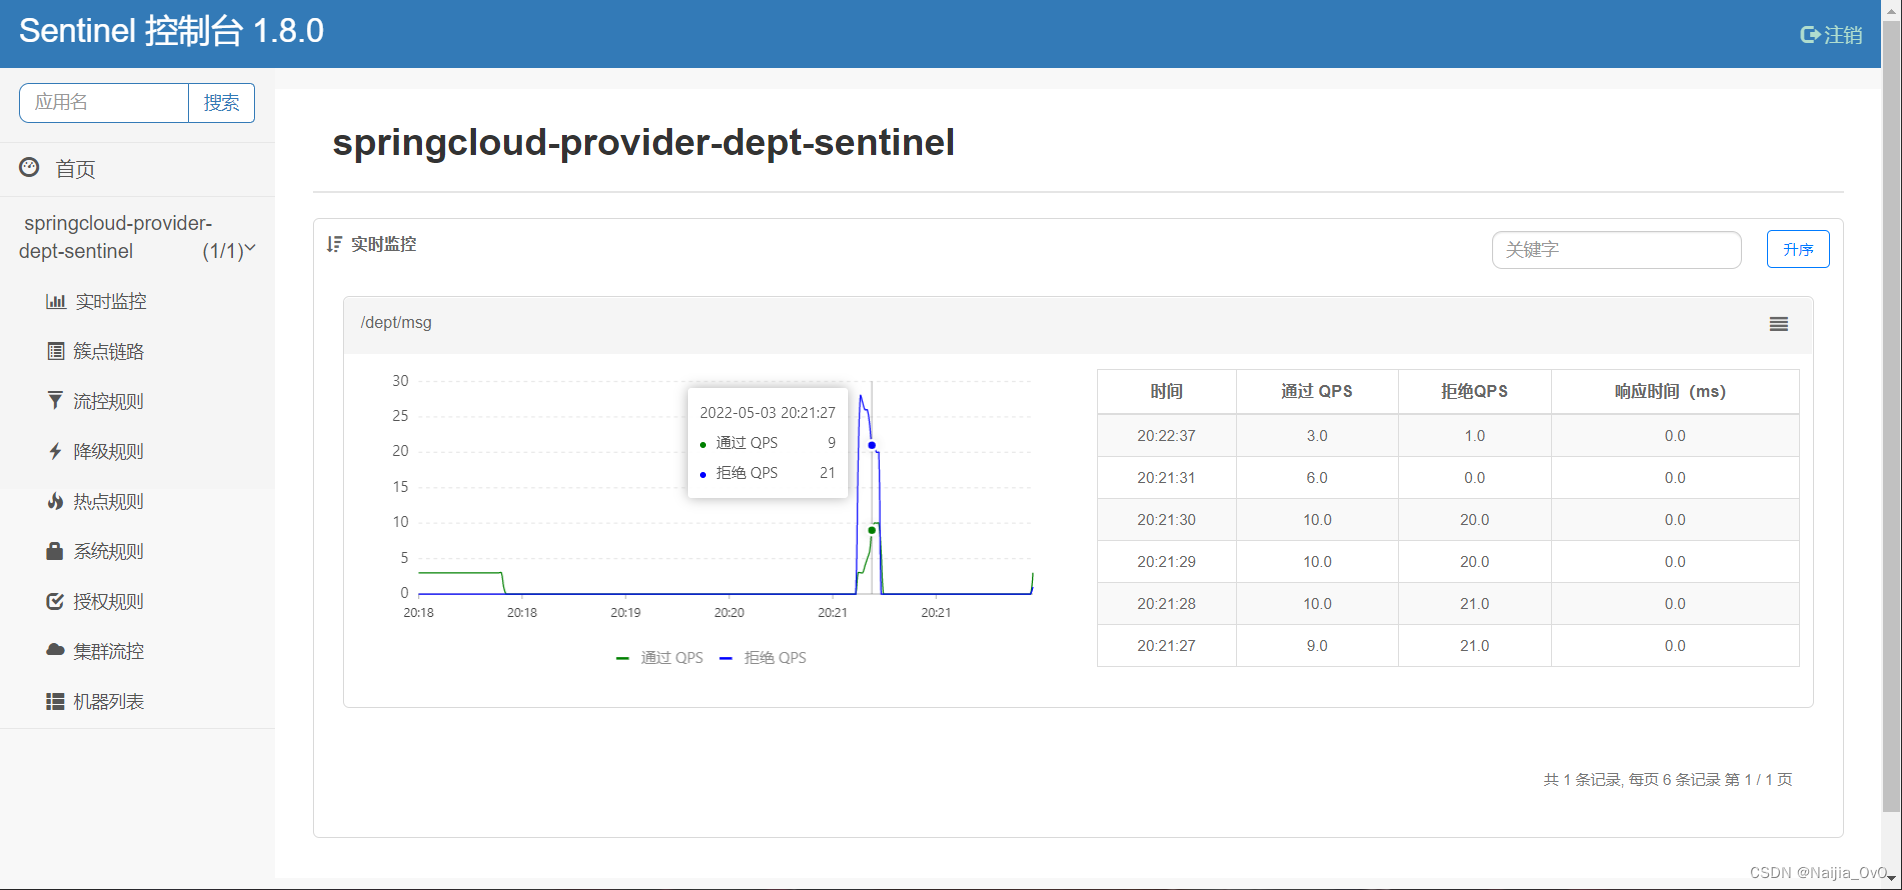Screen dimensions: 1902x890
Task: Click the 20:21:29 time cell
Action: pos(1167,562)
